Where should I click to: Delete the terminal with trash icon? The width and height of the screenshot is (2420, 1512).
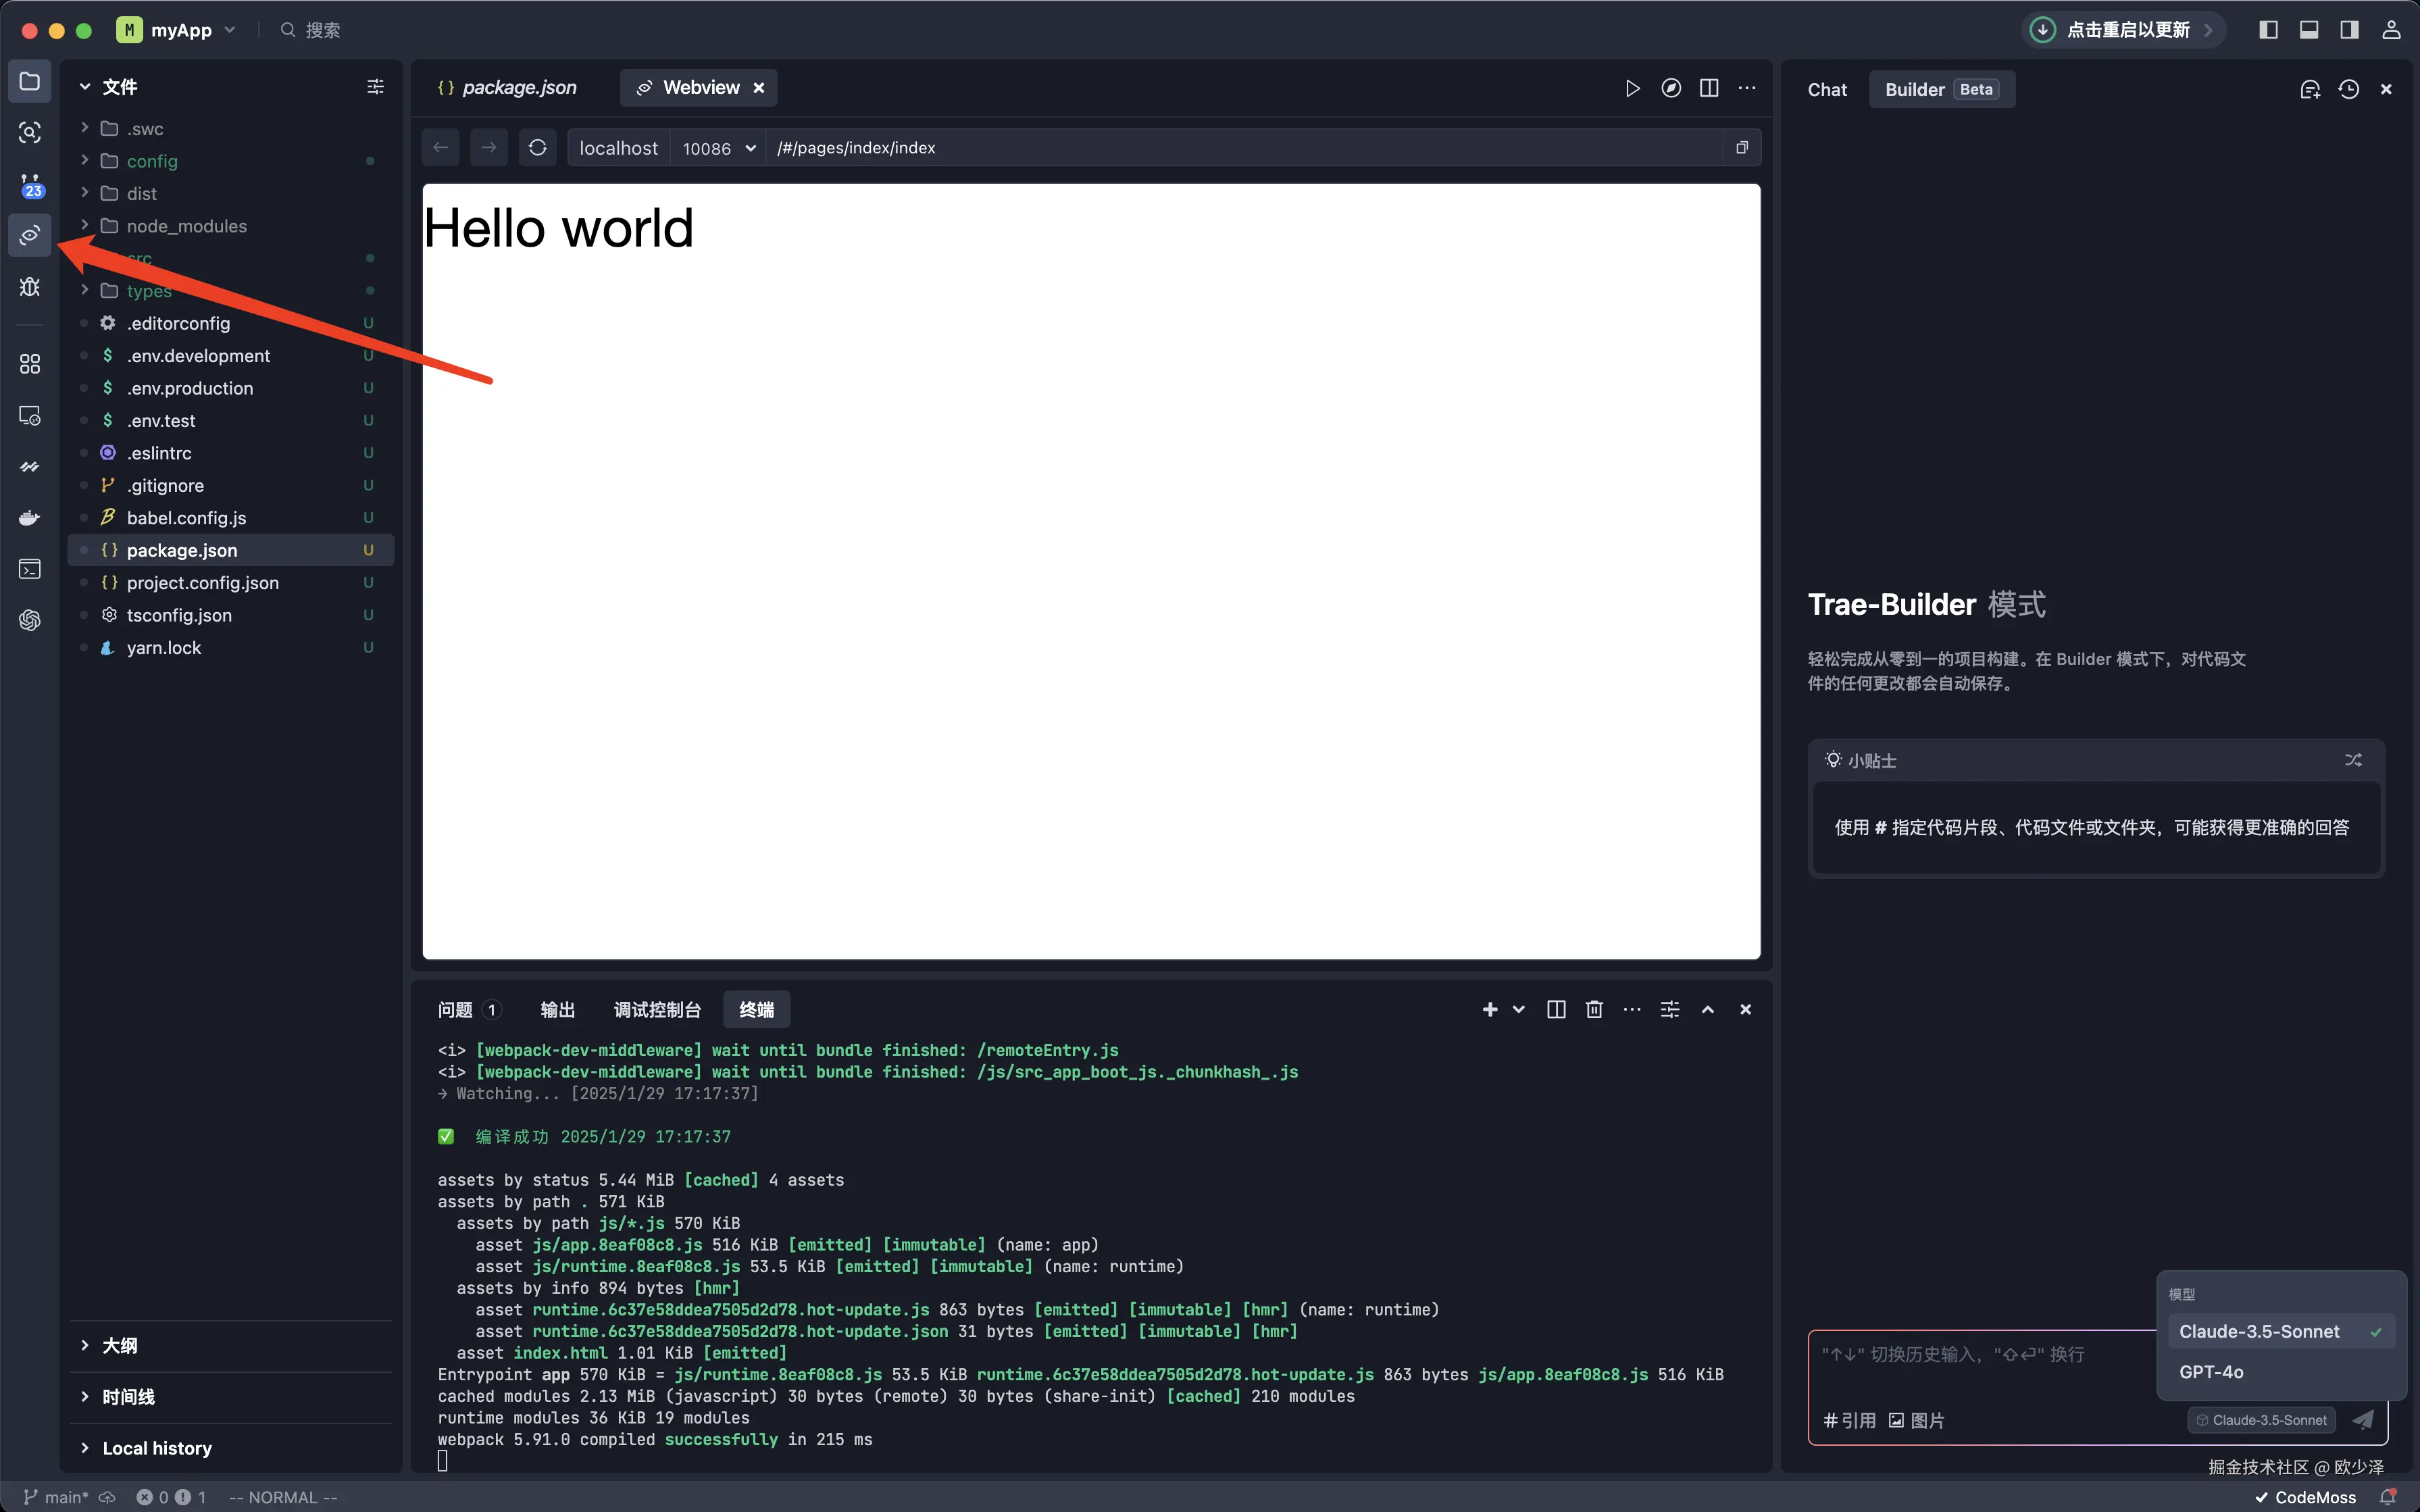(1594, 1010)
